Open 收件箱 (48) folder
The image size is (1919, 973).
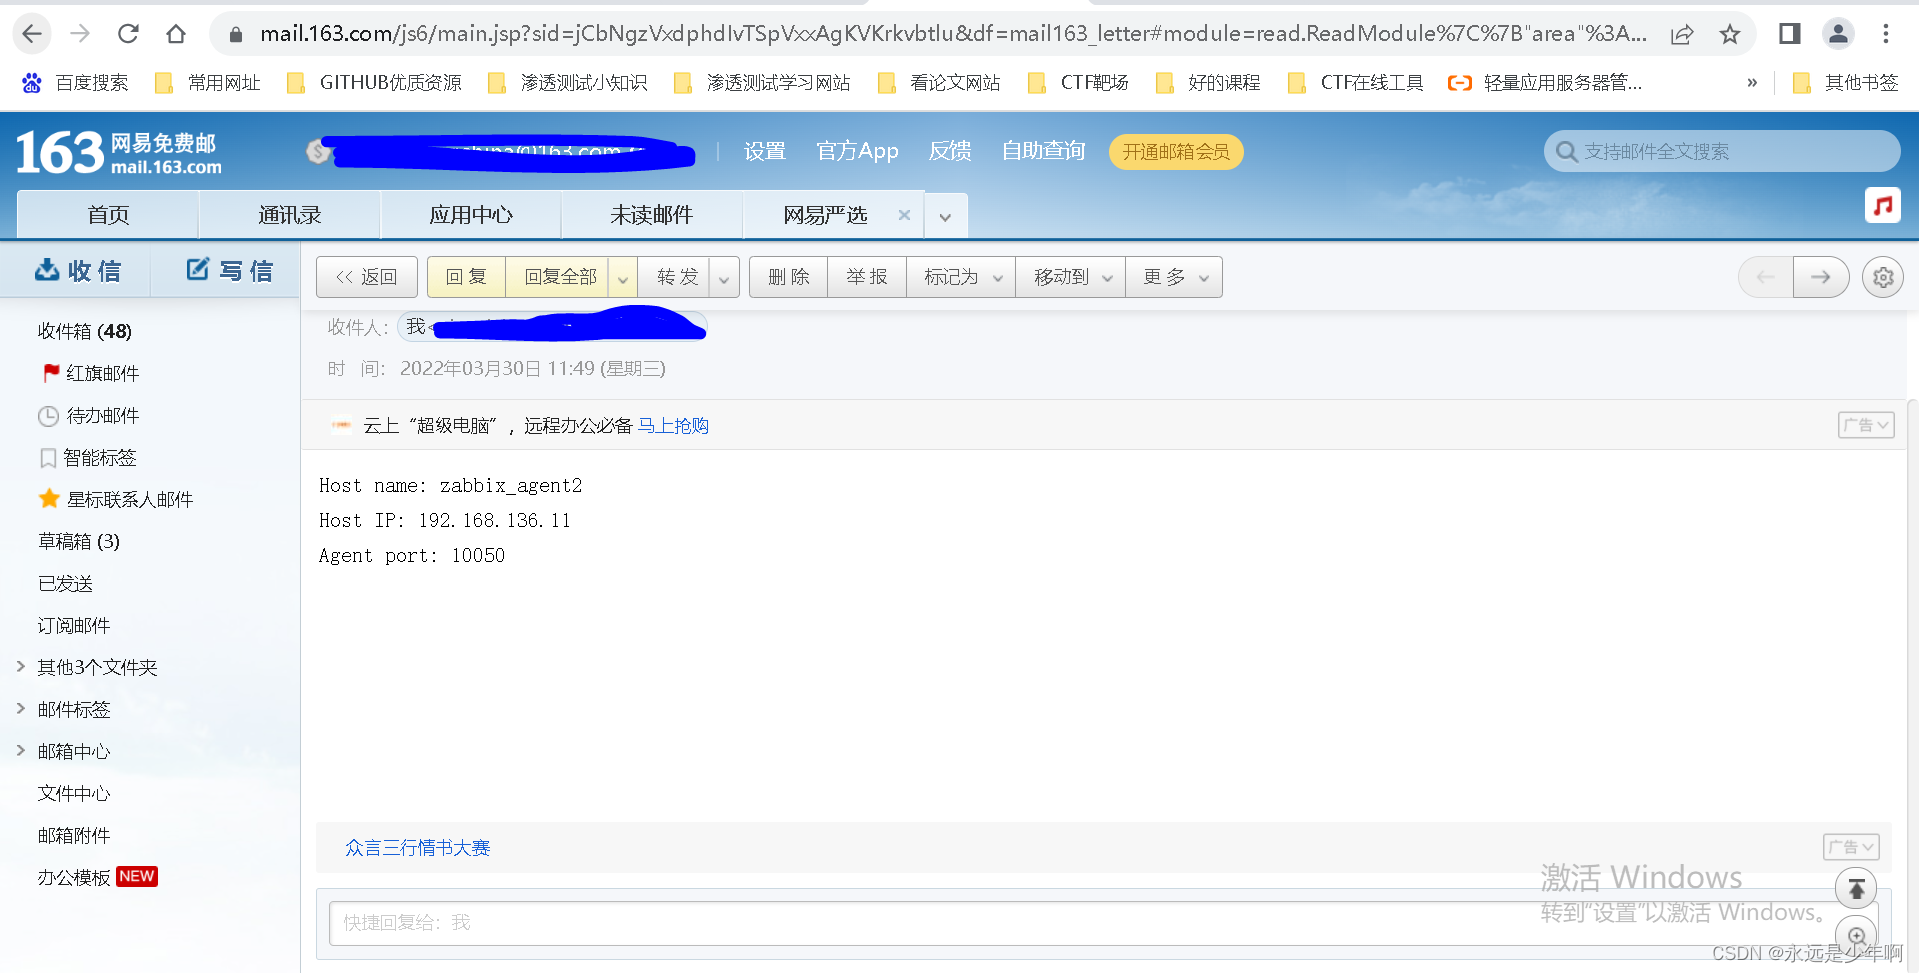click(x=84, y=331)
